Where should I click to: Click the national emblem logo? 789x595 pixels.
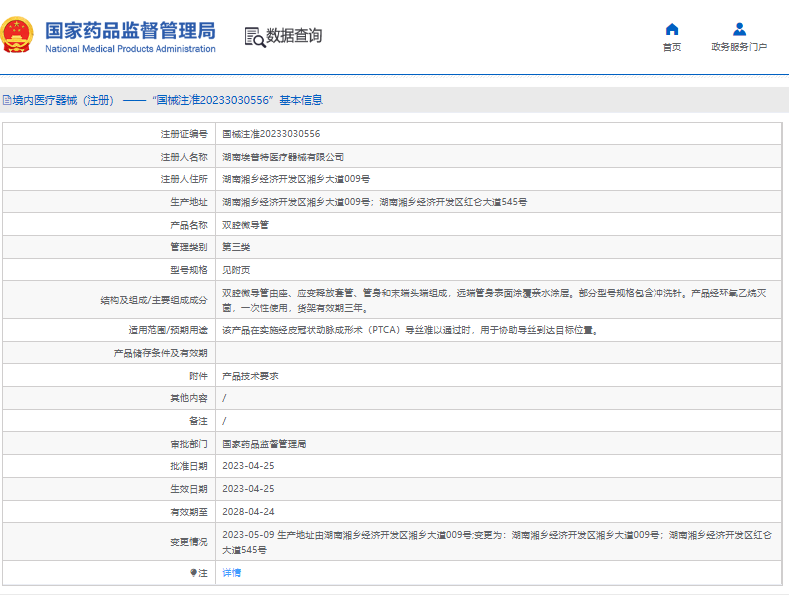tap(17, 35)
